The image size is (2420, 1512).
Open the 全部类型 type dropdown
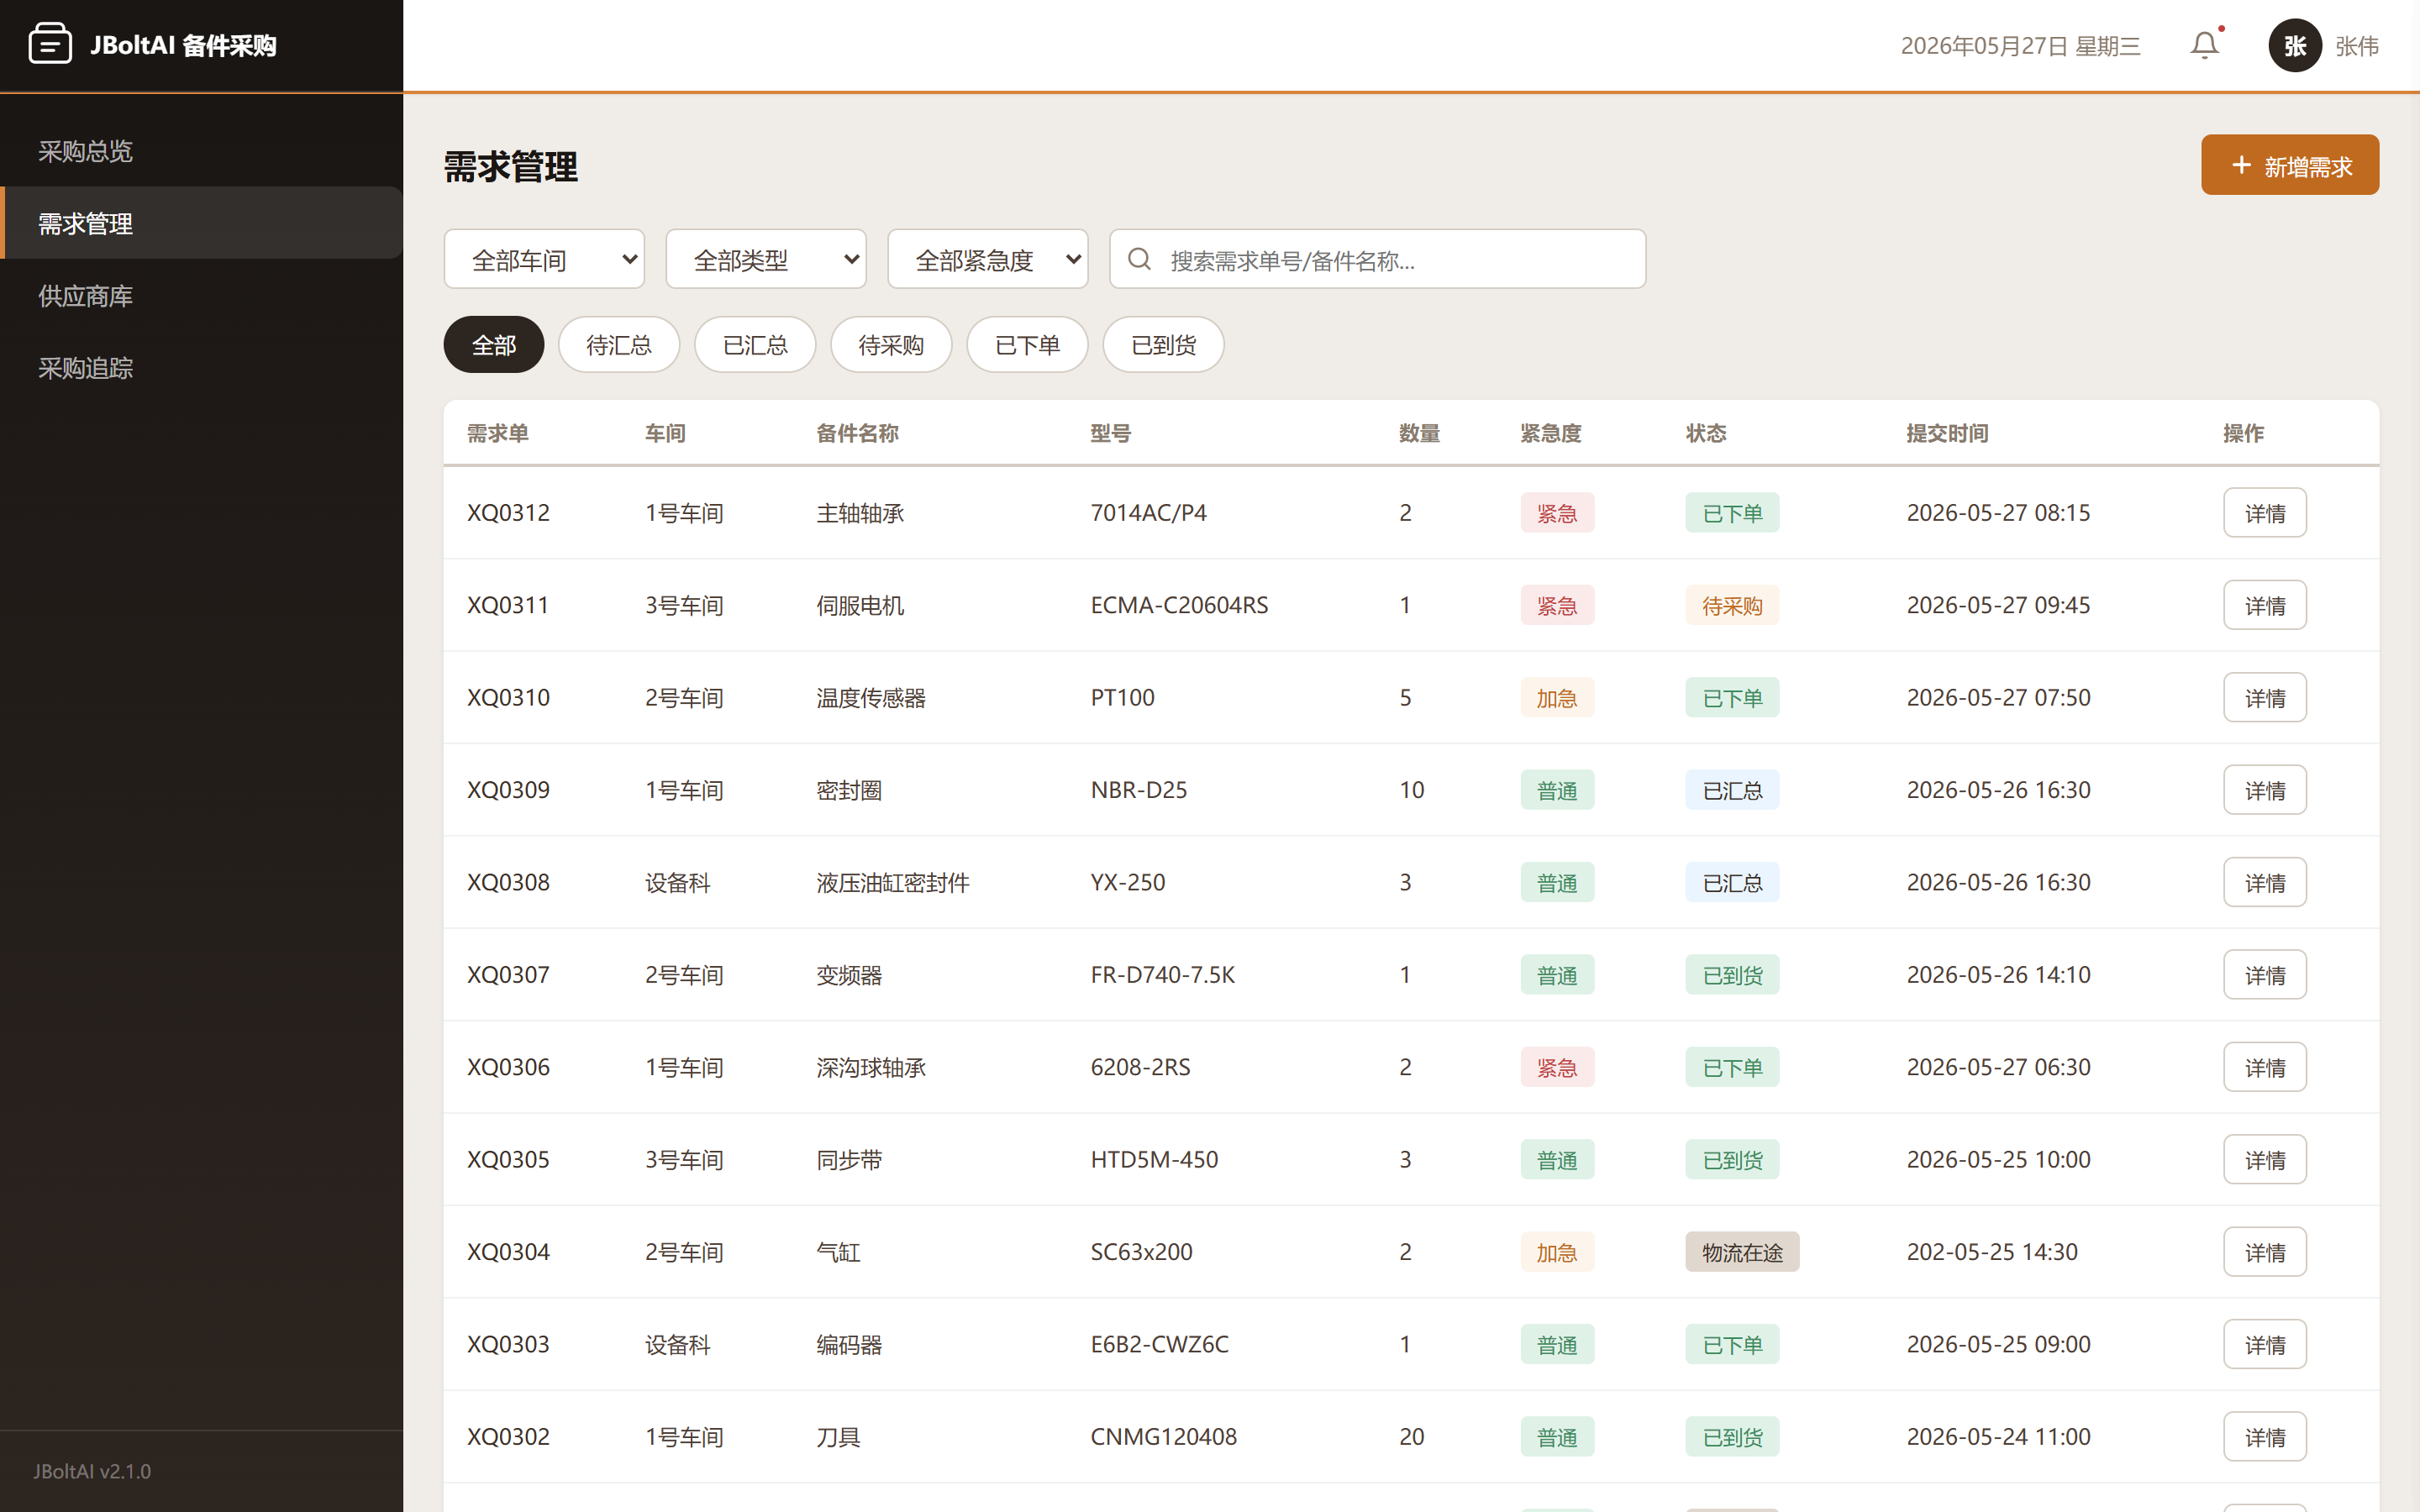coord(766,260)
